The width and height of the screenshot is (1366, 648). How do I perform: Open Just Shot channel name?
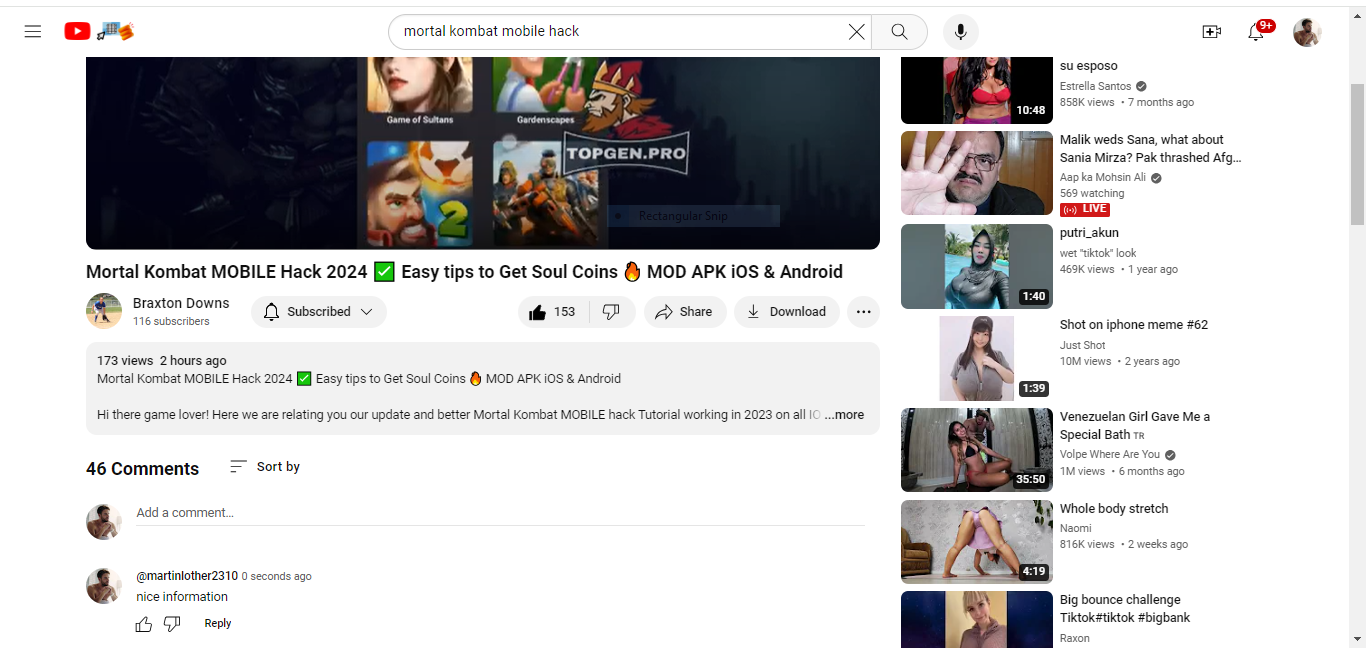point(1083,346)
